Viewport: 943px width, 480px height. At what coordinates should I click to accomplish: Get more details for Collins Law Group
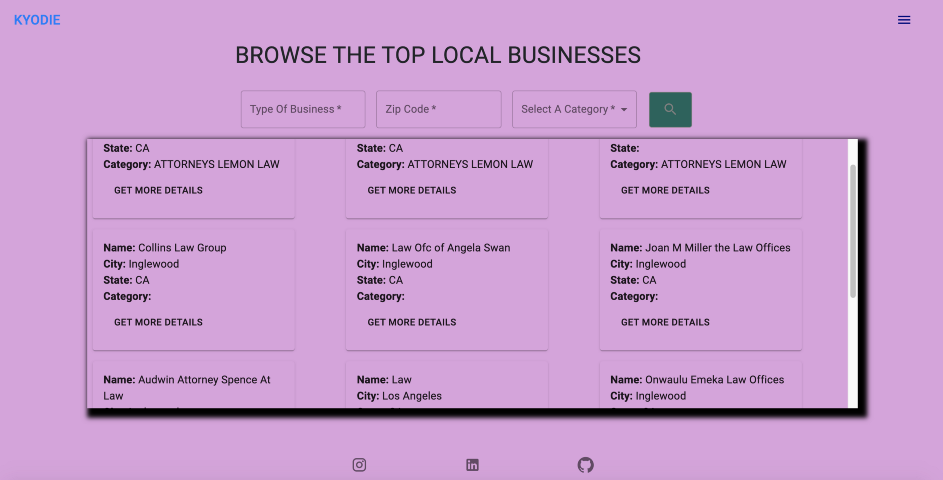click(158, 322)
